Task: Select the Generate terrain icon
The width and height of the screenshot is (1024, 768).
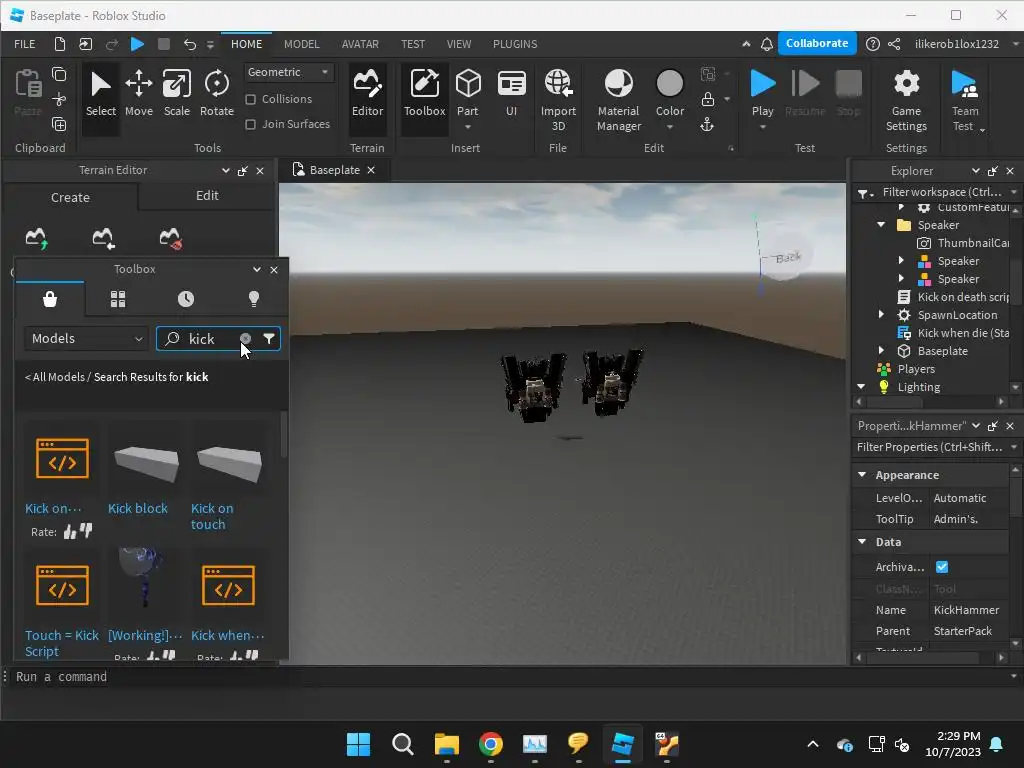Action: pyautogui.click(x=36, y=238)
